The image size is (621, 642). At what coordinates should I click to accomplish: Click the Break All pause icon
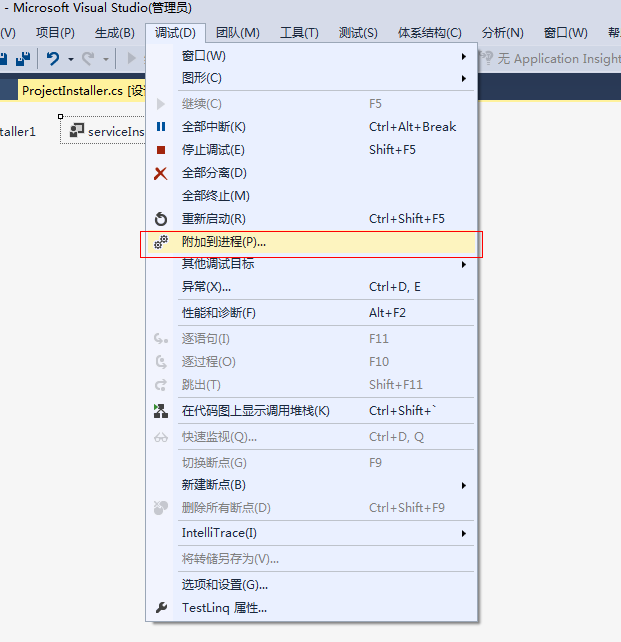pyautogui.click(x=161, y=127)
